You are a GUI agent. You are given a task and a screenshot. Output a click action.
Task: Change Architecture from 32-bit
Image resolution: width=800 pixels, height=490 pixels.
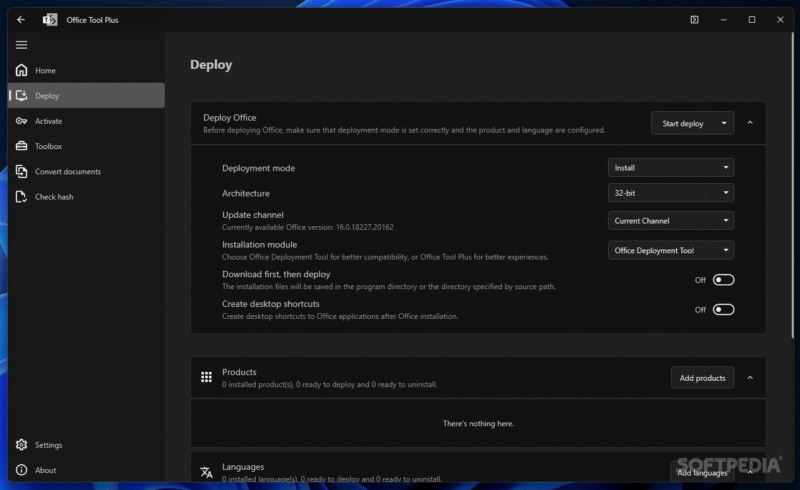671,193
